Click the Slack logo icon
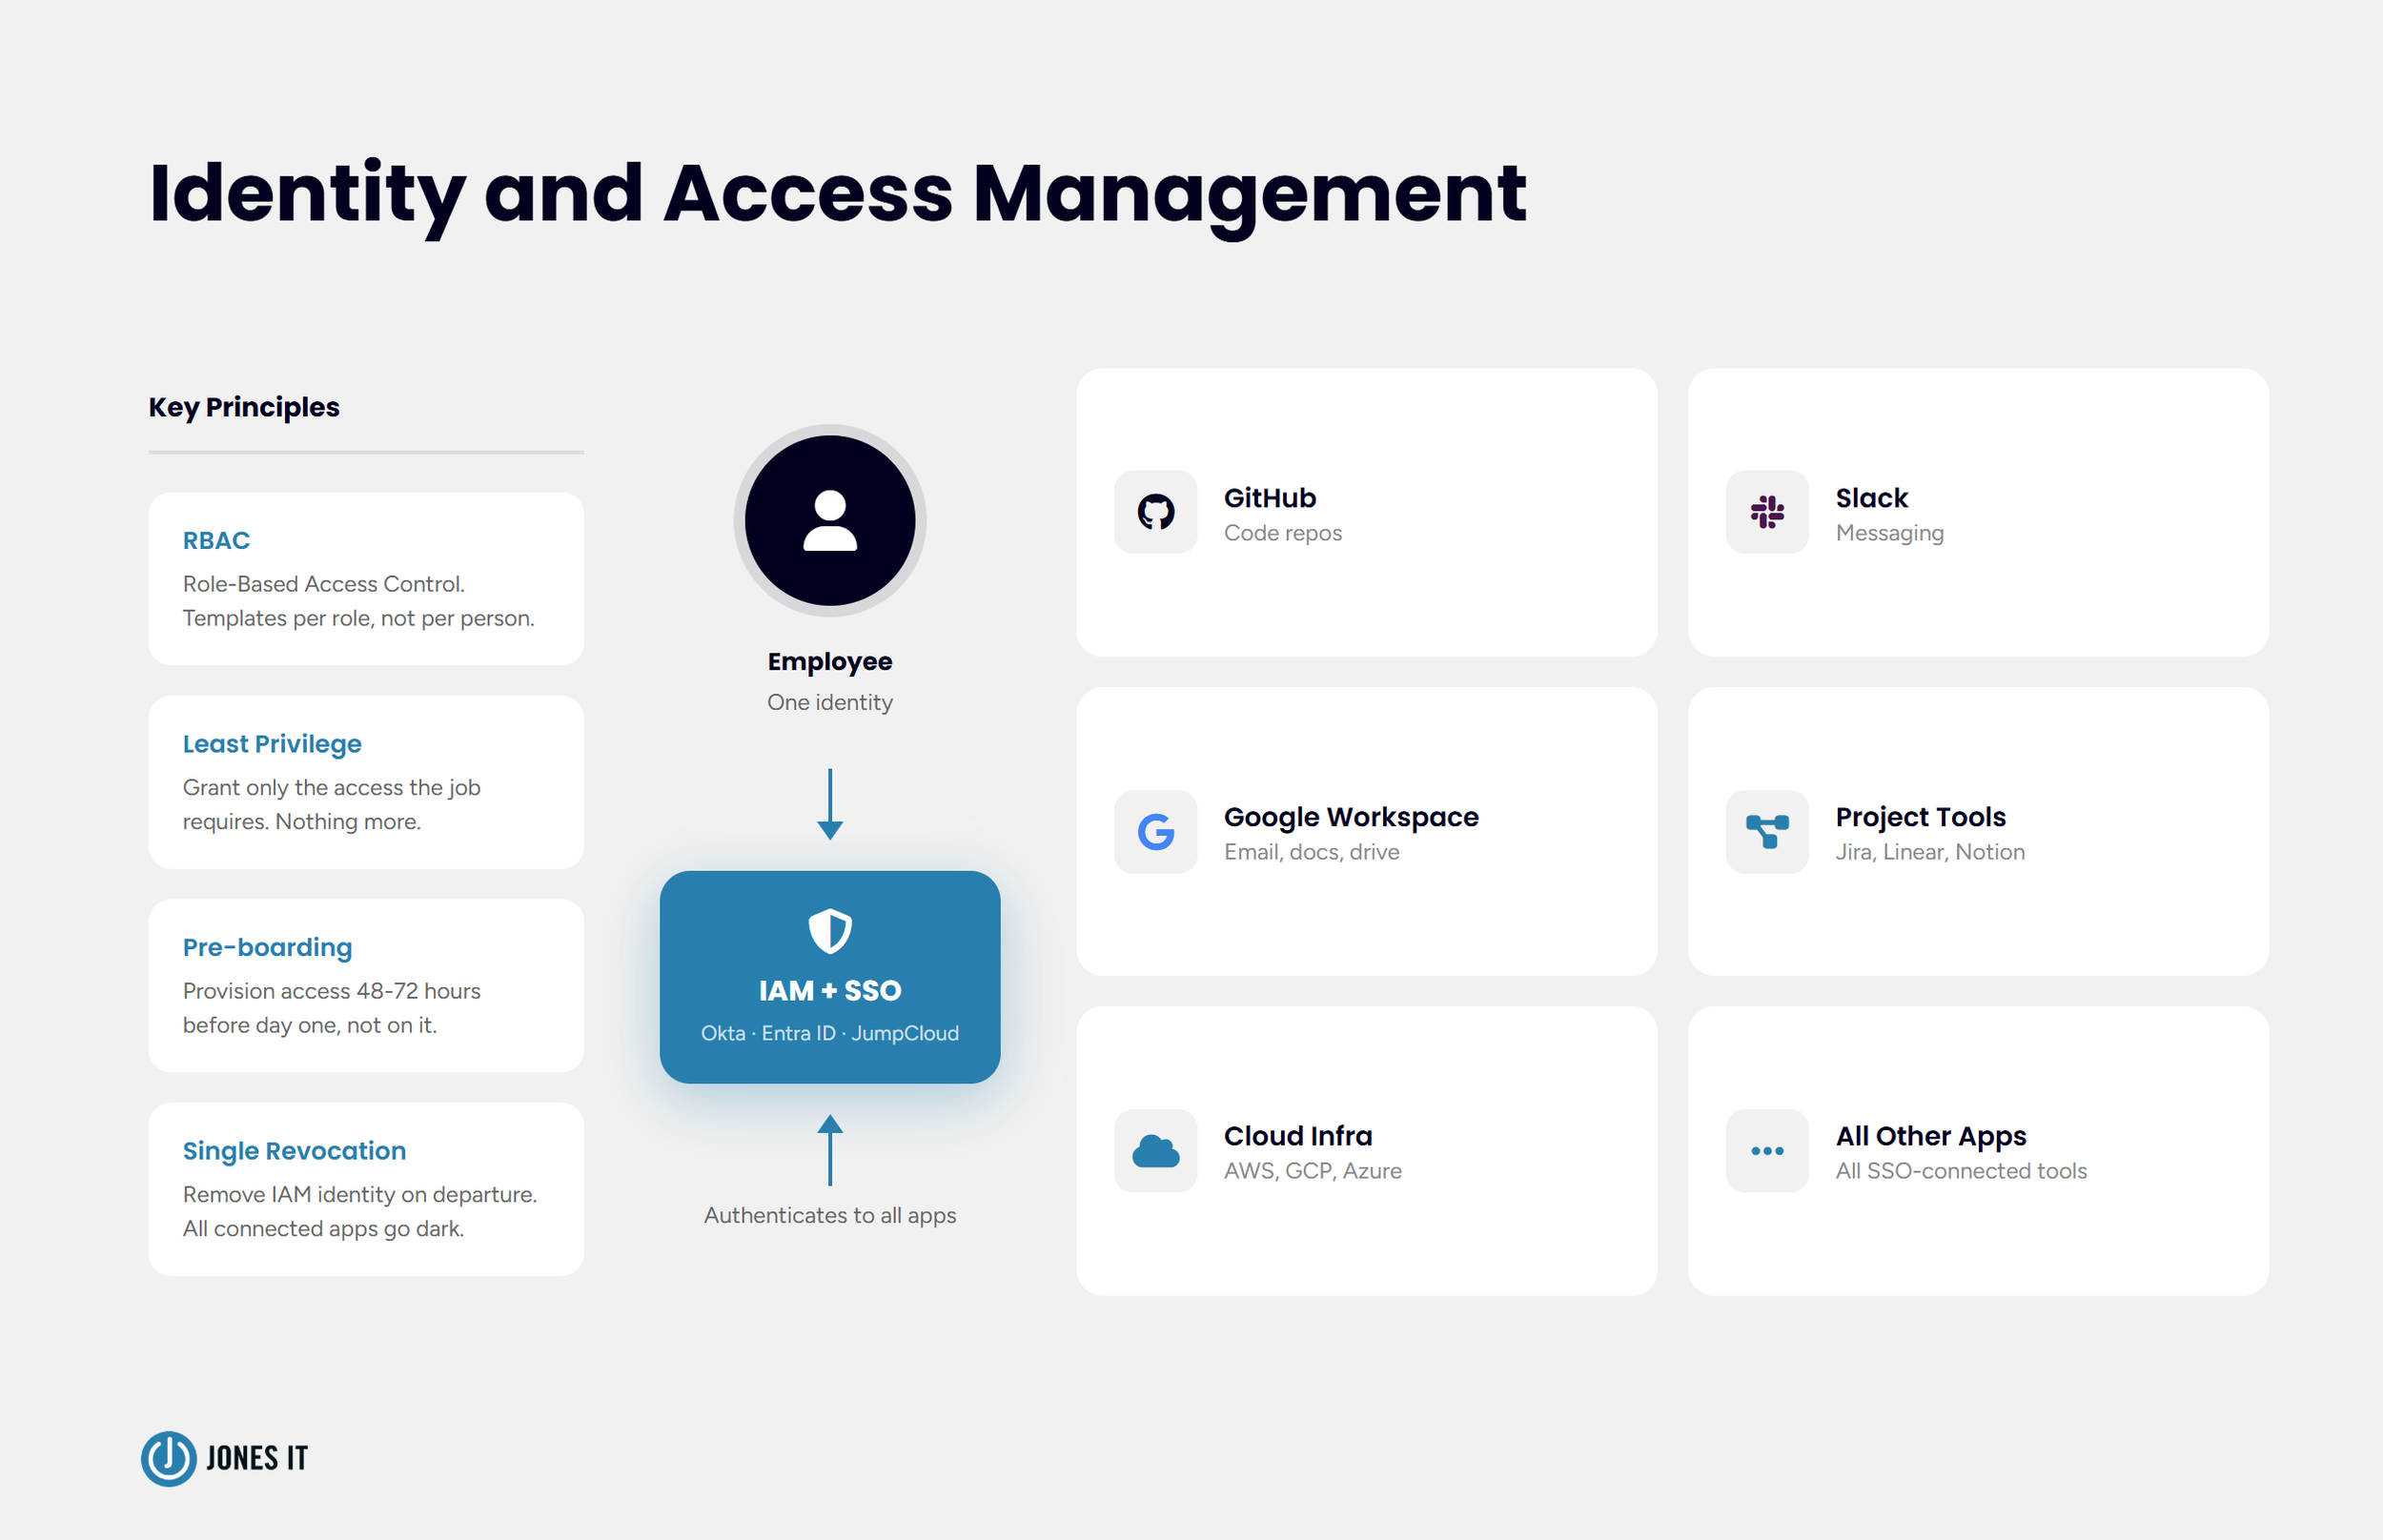 [x=1767, y=512]
